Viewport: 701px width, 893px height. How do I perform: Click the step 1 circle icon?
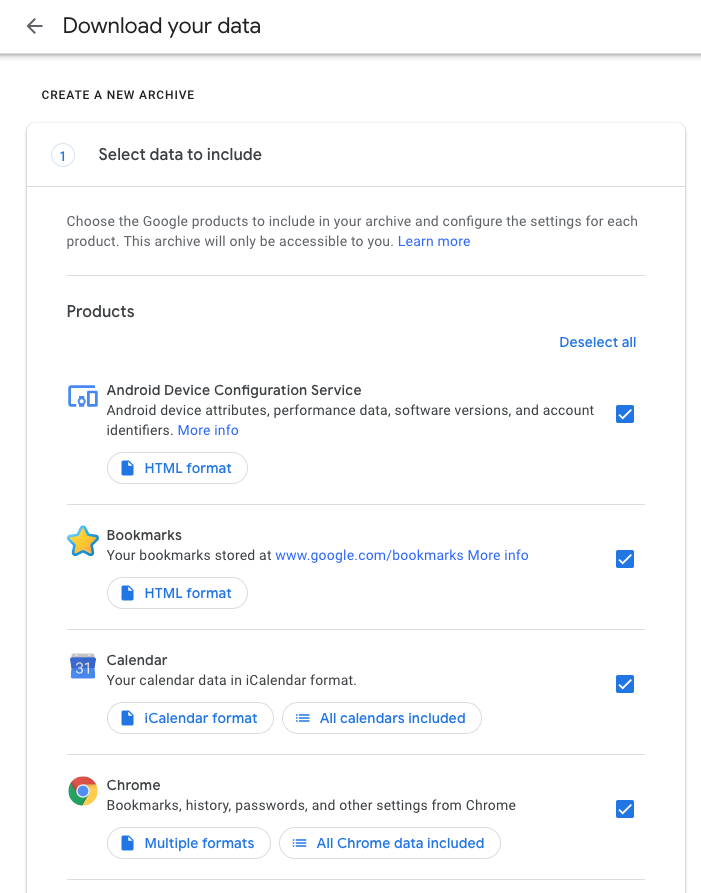click(x=62, y=155)
